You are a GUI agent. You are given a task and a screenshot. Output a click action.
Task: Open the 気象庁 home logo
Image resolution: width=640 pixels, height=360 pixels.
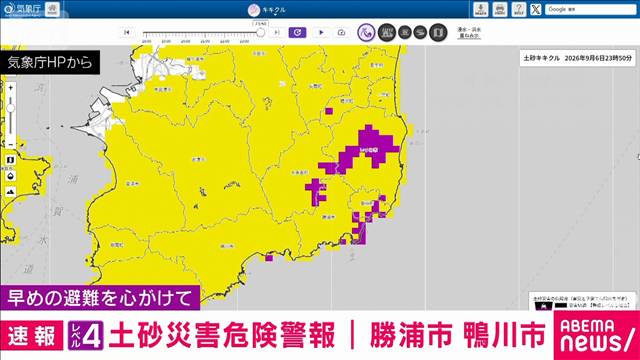point(22,9)
